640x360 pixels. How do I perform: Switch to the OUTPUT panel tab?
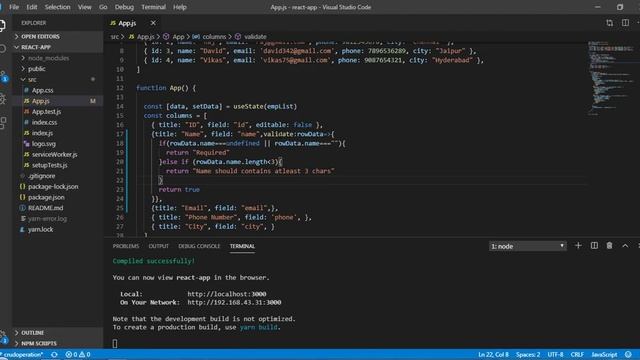coord(158,246)
